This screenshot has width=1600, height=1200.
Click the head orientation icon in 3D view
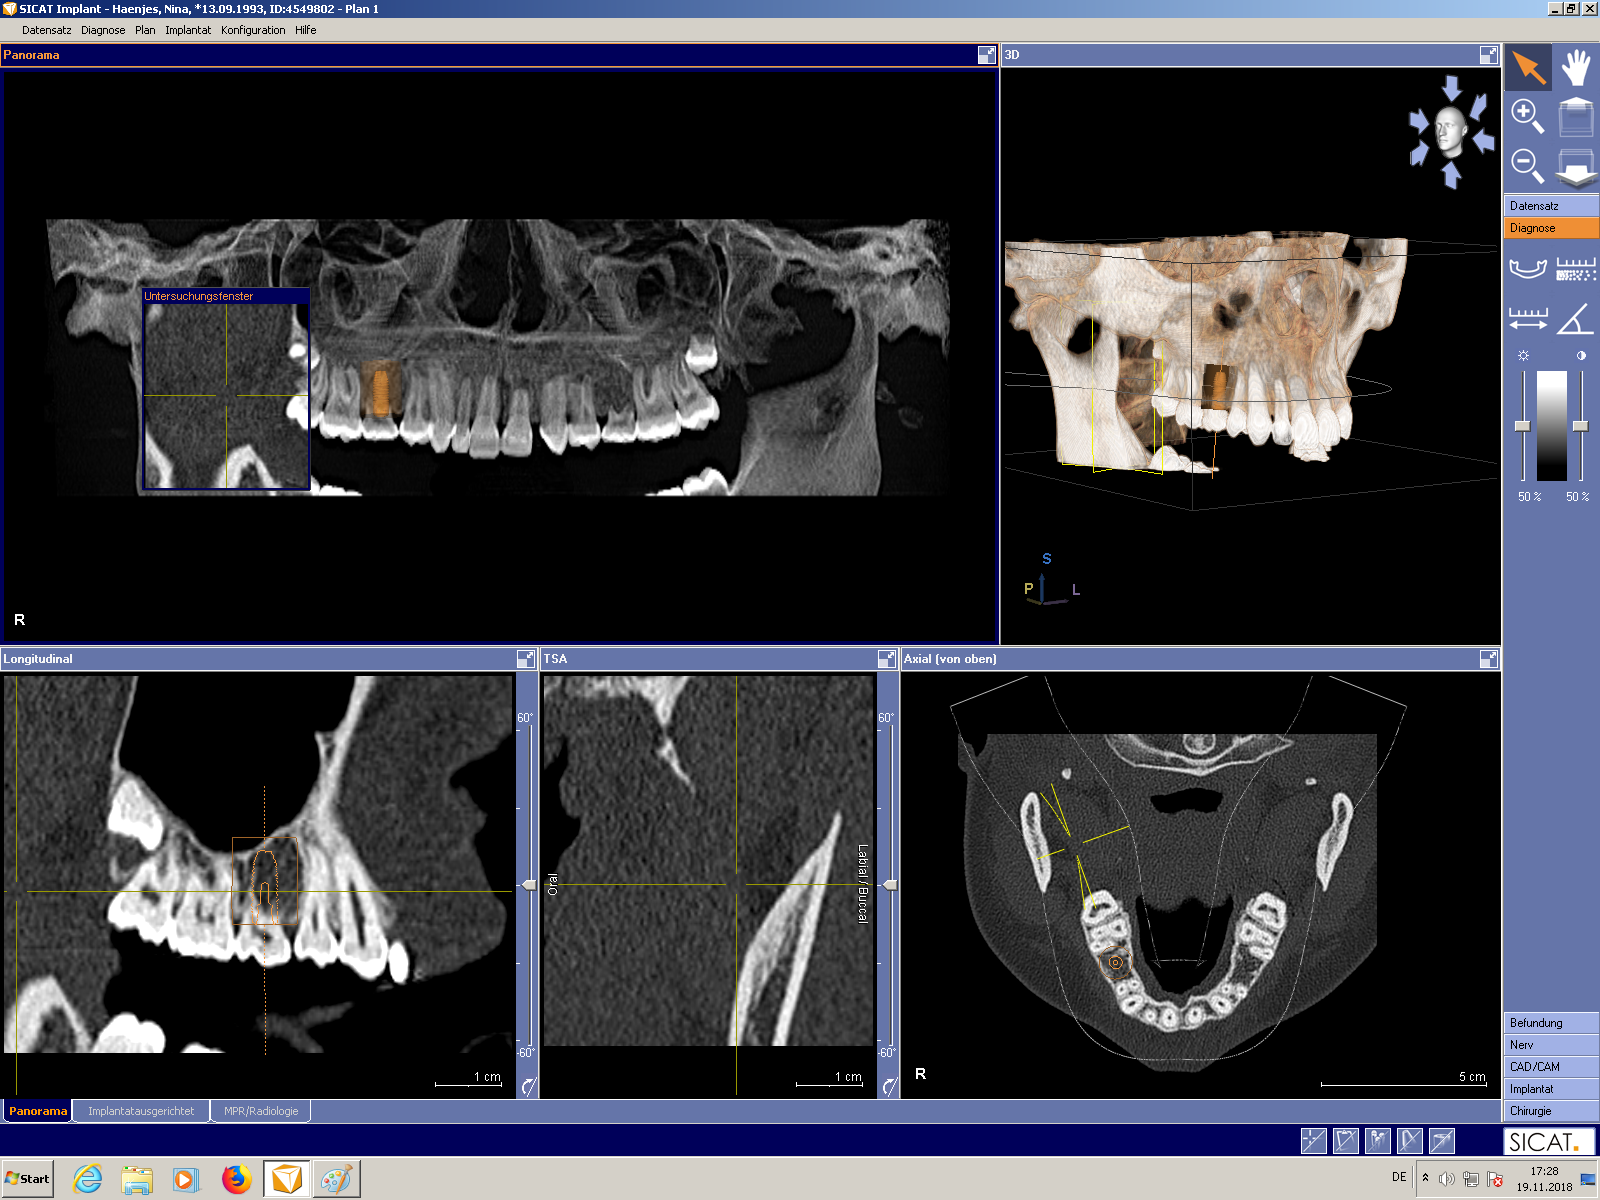[x=1451, y=132]
